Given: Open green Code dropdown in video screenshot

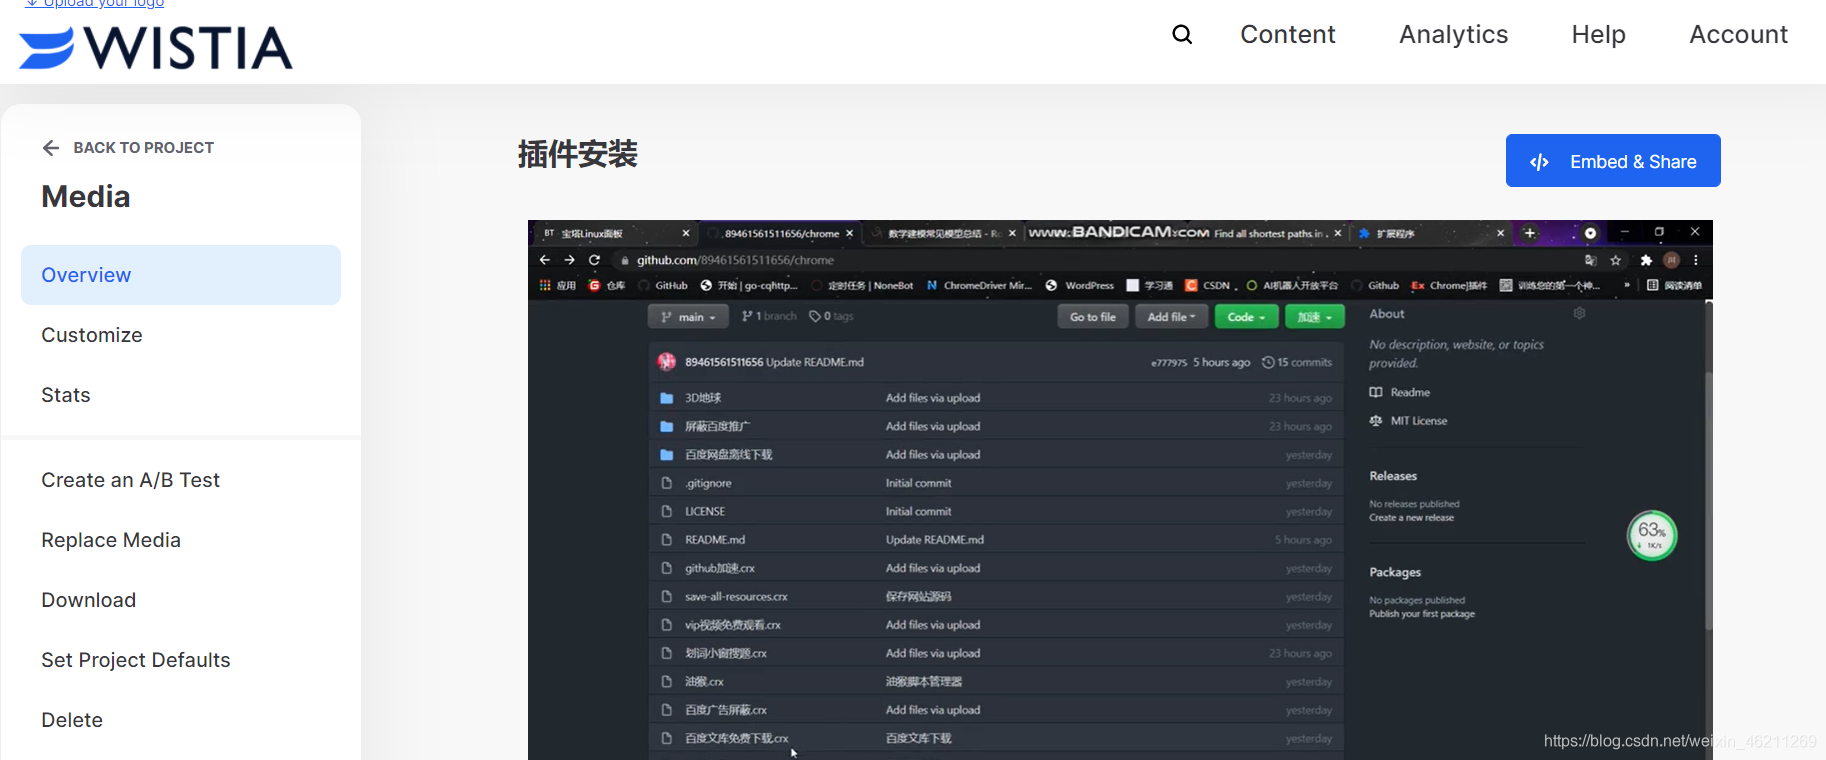Looking at the screenshot, I should [1247, 317].
